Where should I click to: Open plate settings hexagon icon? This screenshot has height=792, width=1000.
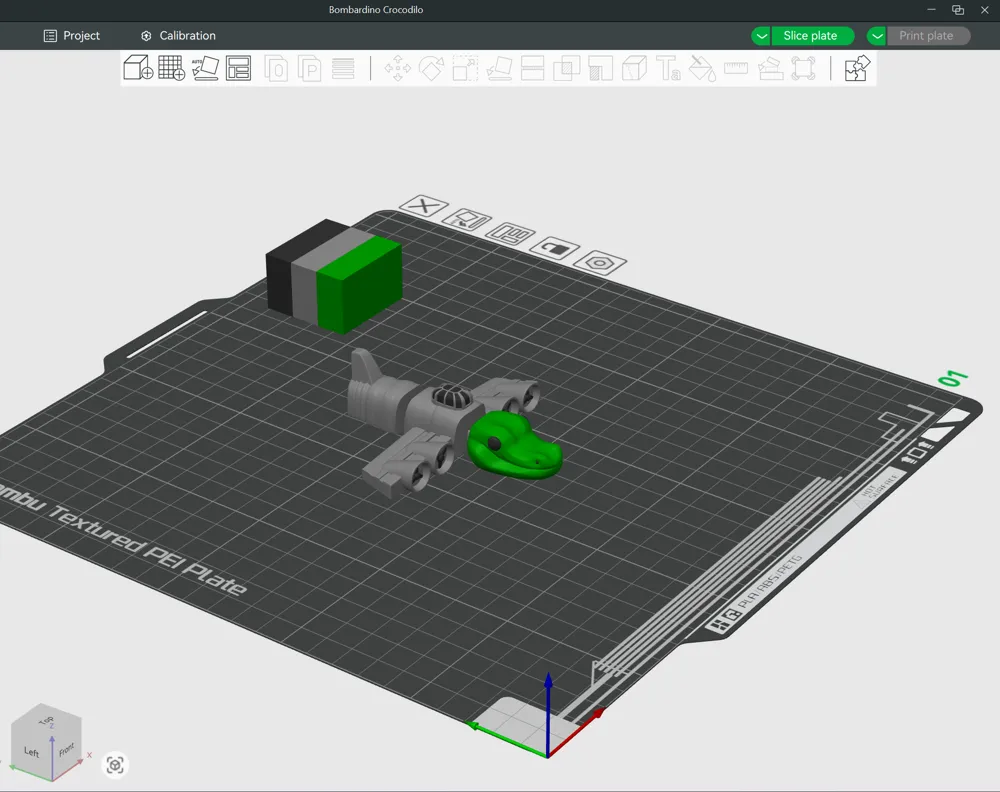(x=600, y=262)
